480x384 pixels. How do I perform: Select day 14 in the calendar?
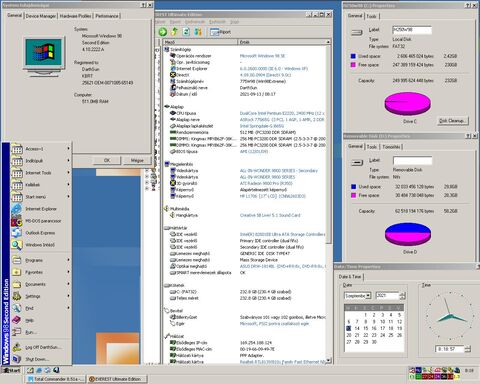(x=357, y=328)
